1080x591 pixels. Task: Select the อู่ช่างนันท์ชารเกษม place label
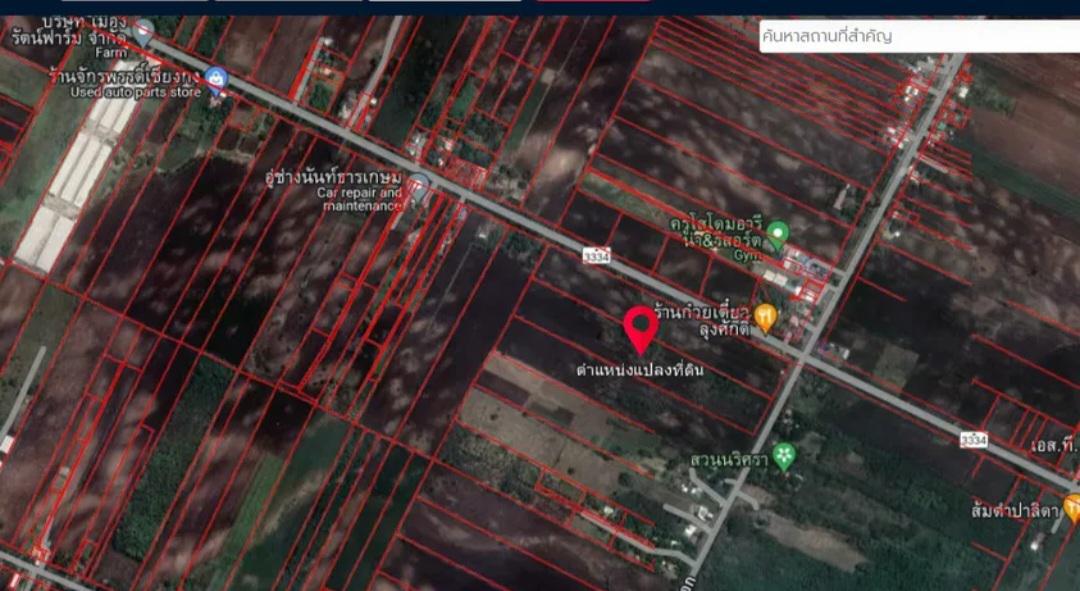[333, 178]
